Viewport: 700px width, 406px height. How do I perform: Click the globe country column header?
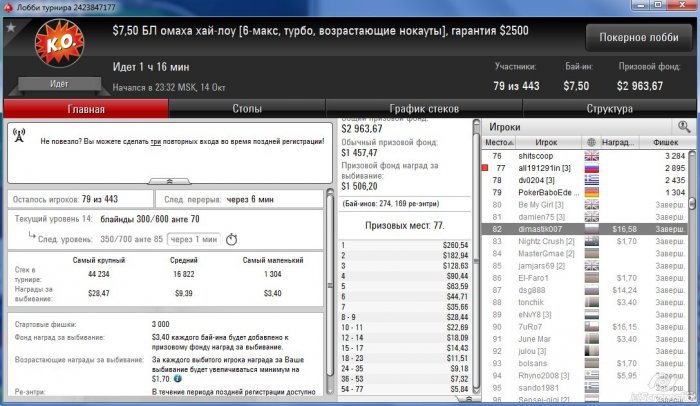[591, 142]
